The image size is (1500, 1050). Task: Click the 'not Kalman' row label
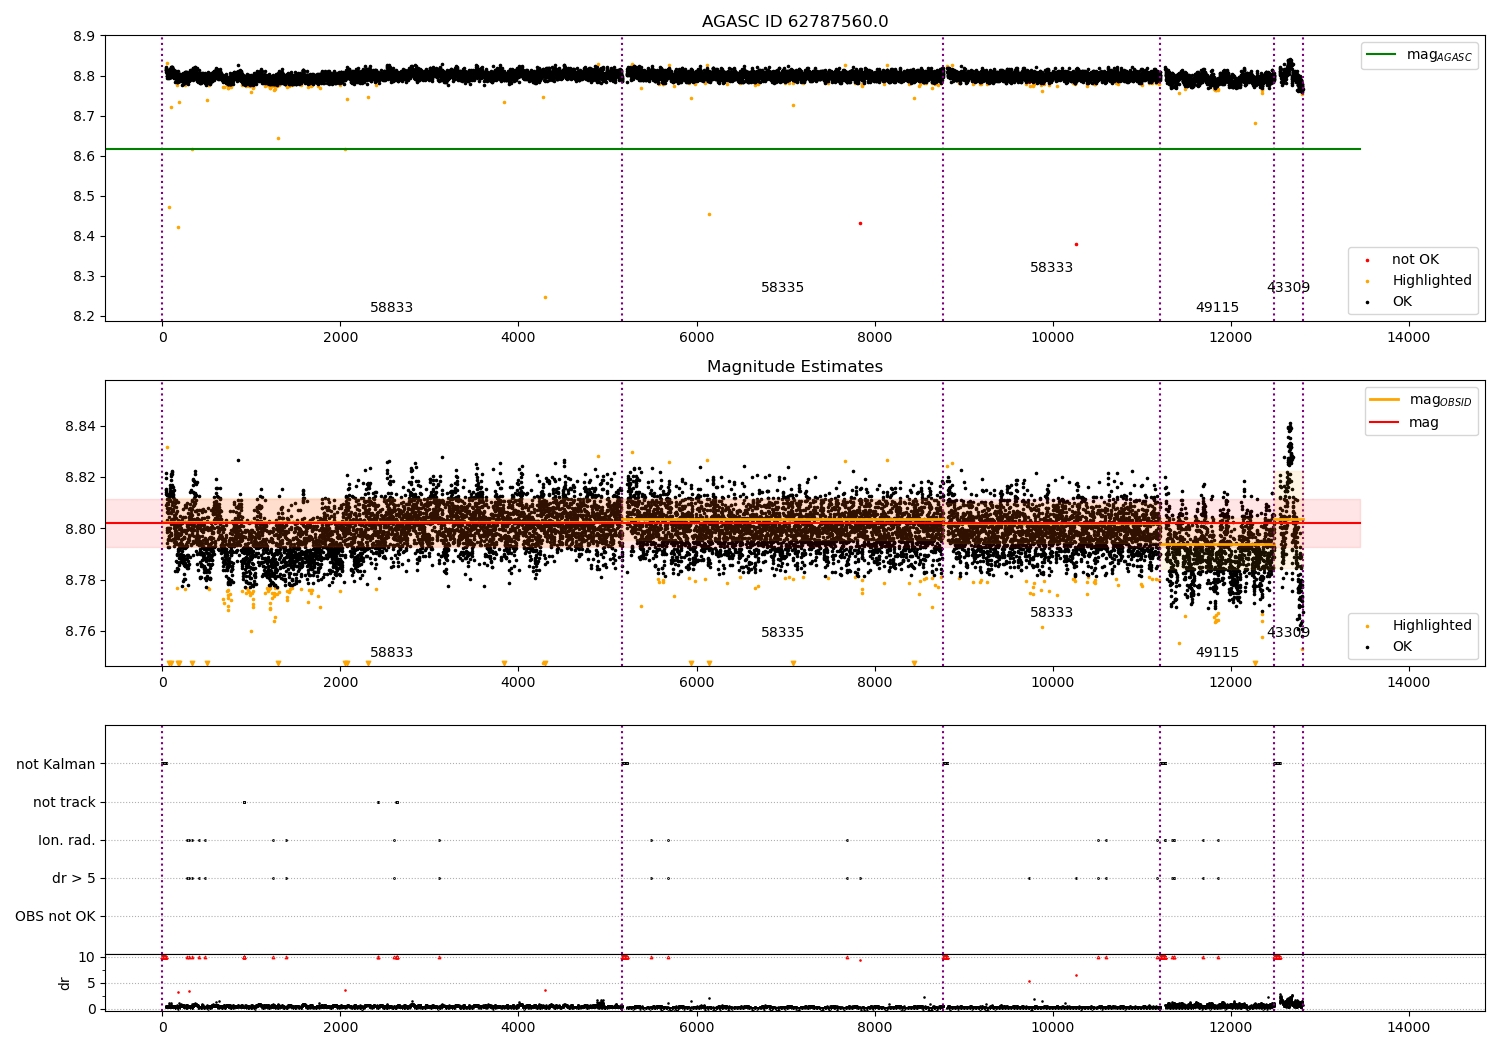coord(56,765)
